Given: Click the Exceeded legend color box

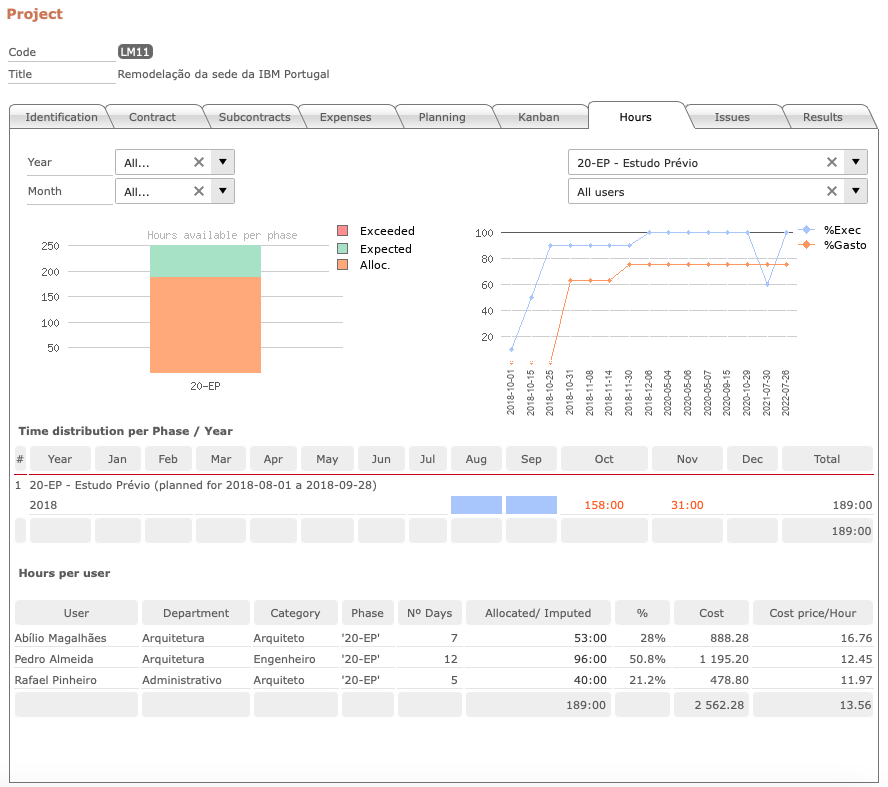Looking at the screenshot, I should (x=342, y=230).
